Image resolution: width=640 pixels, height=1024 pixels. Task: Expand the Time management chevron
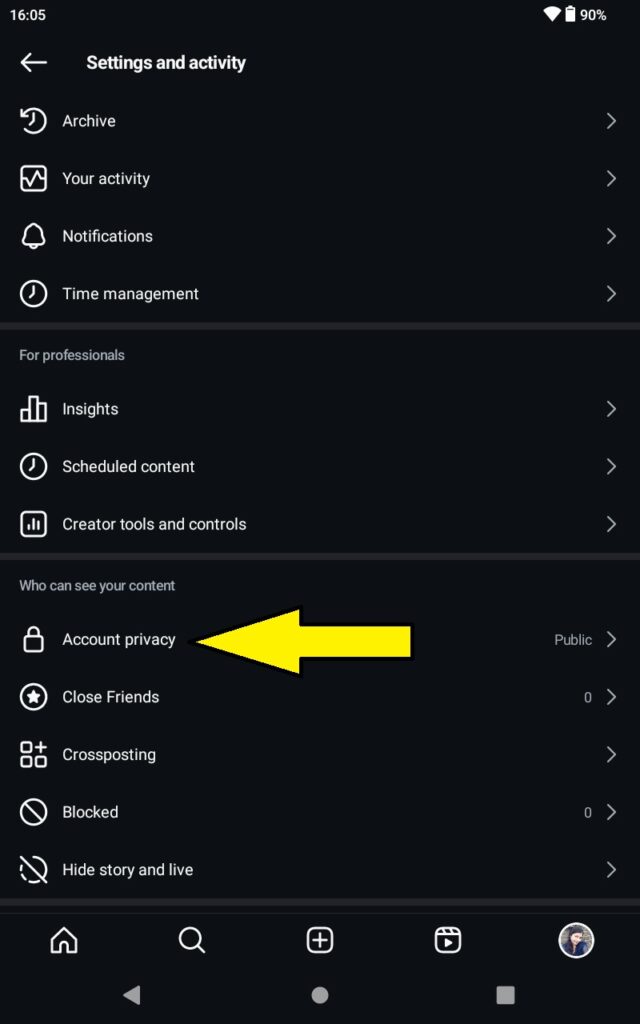tap(611, 294)
